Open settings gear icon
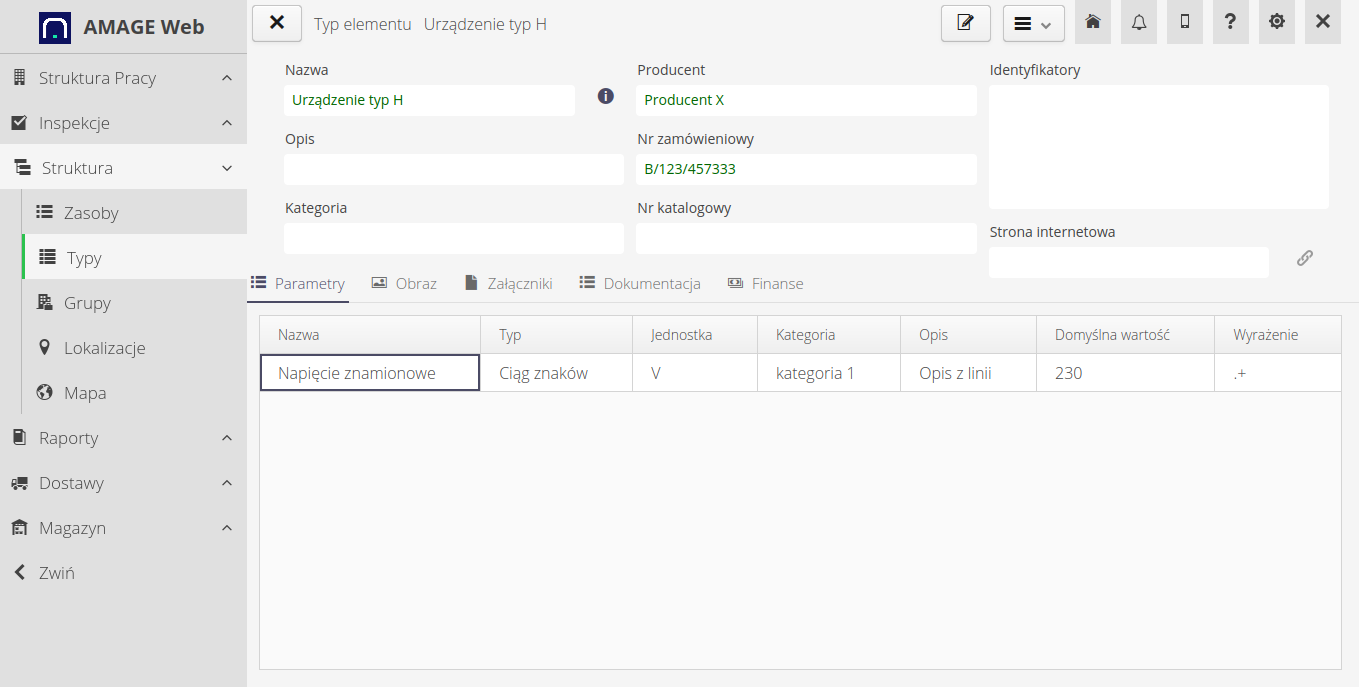Viewport: 1359px width, 687px height. tap(1277, 22)
